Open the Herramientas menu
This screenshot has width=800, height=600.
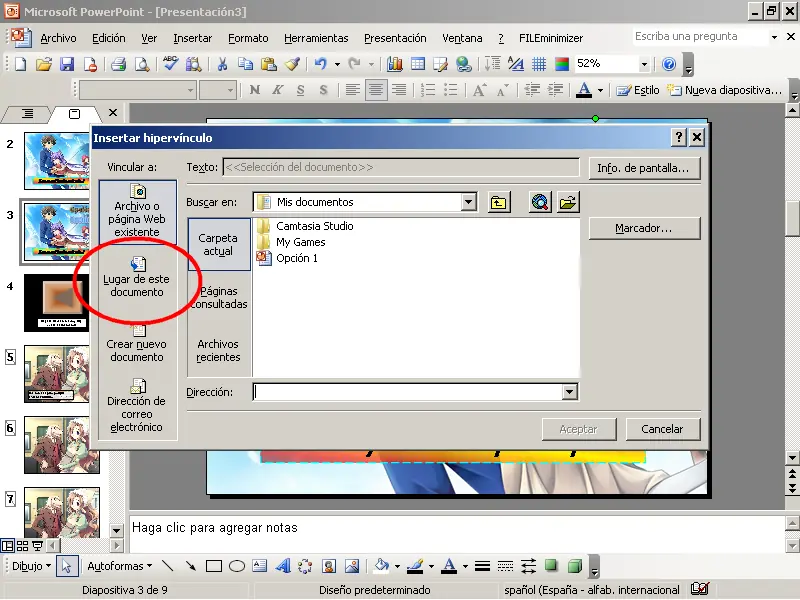pyautogui.click(x=316, y=38)
